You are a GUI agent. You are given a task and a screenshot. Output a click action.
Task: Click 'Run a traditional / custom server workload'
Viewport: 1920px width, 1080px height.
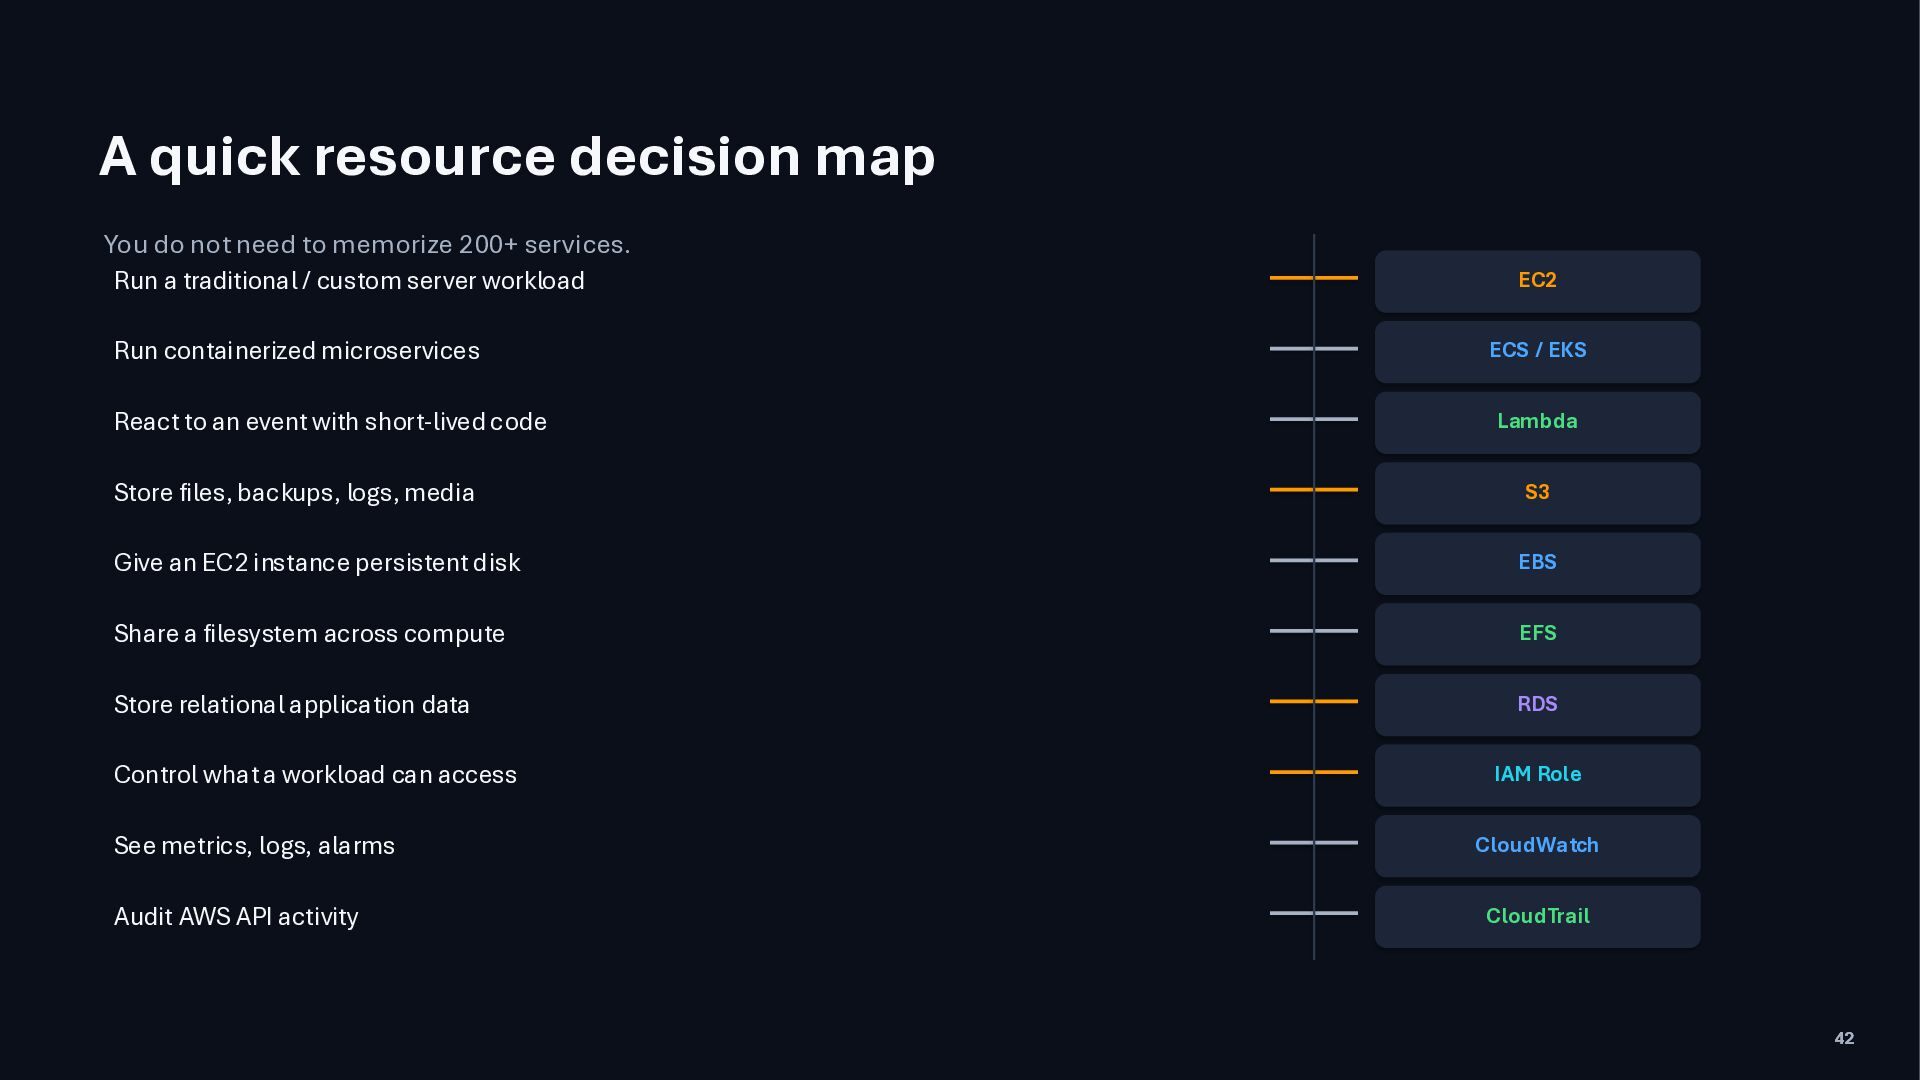click(x=349, y=281)
